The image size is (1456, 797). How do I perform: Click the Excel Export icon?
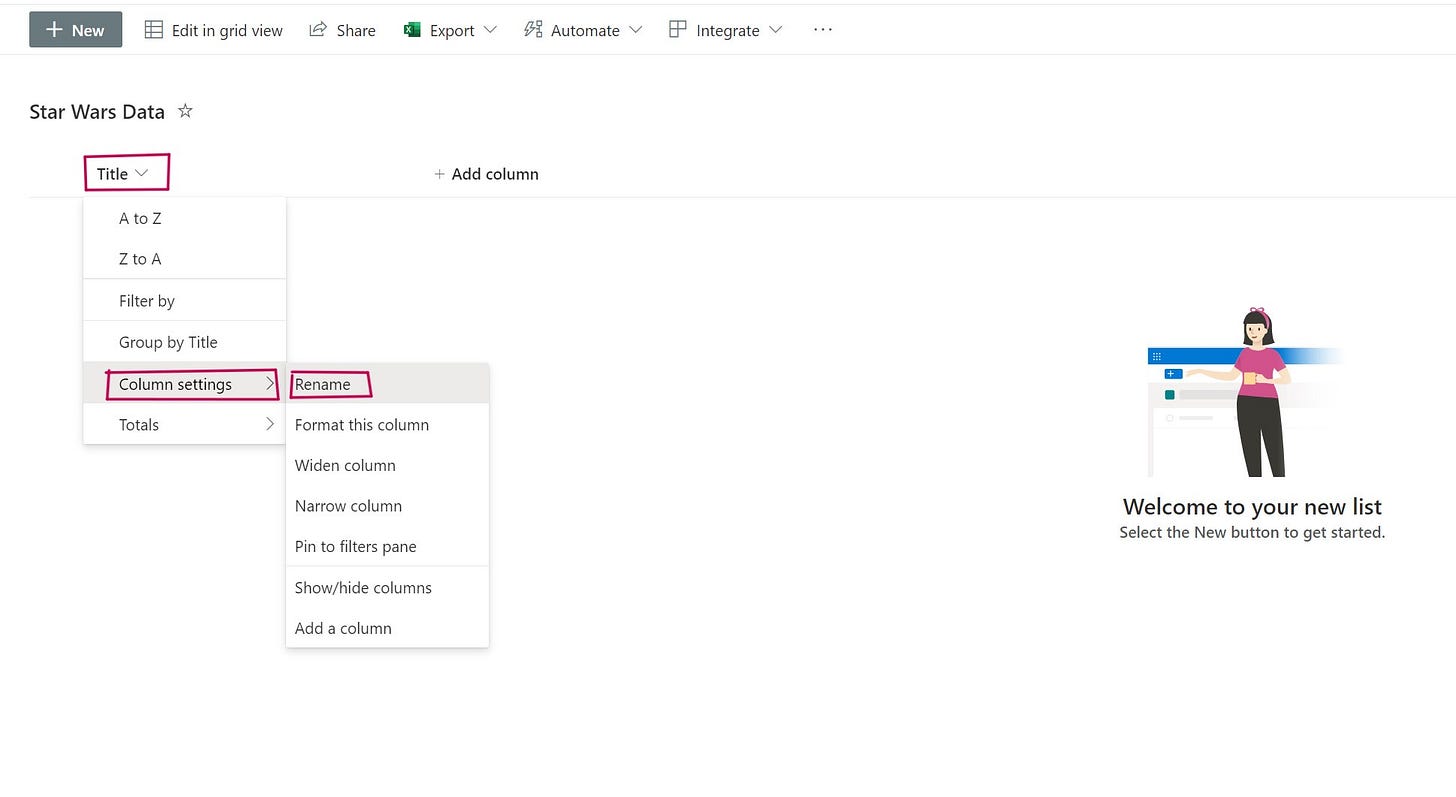point(412,30)
